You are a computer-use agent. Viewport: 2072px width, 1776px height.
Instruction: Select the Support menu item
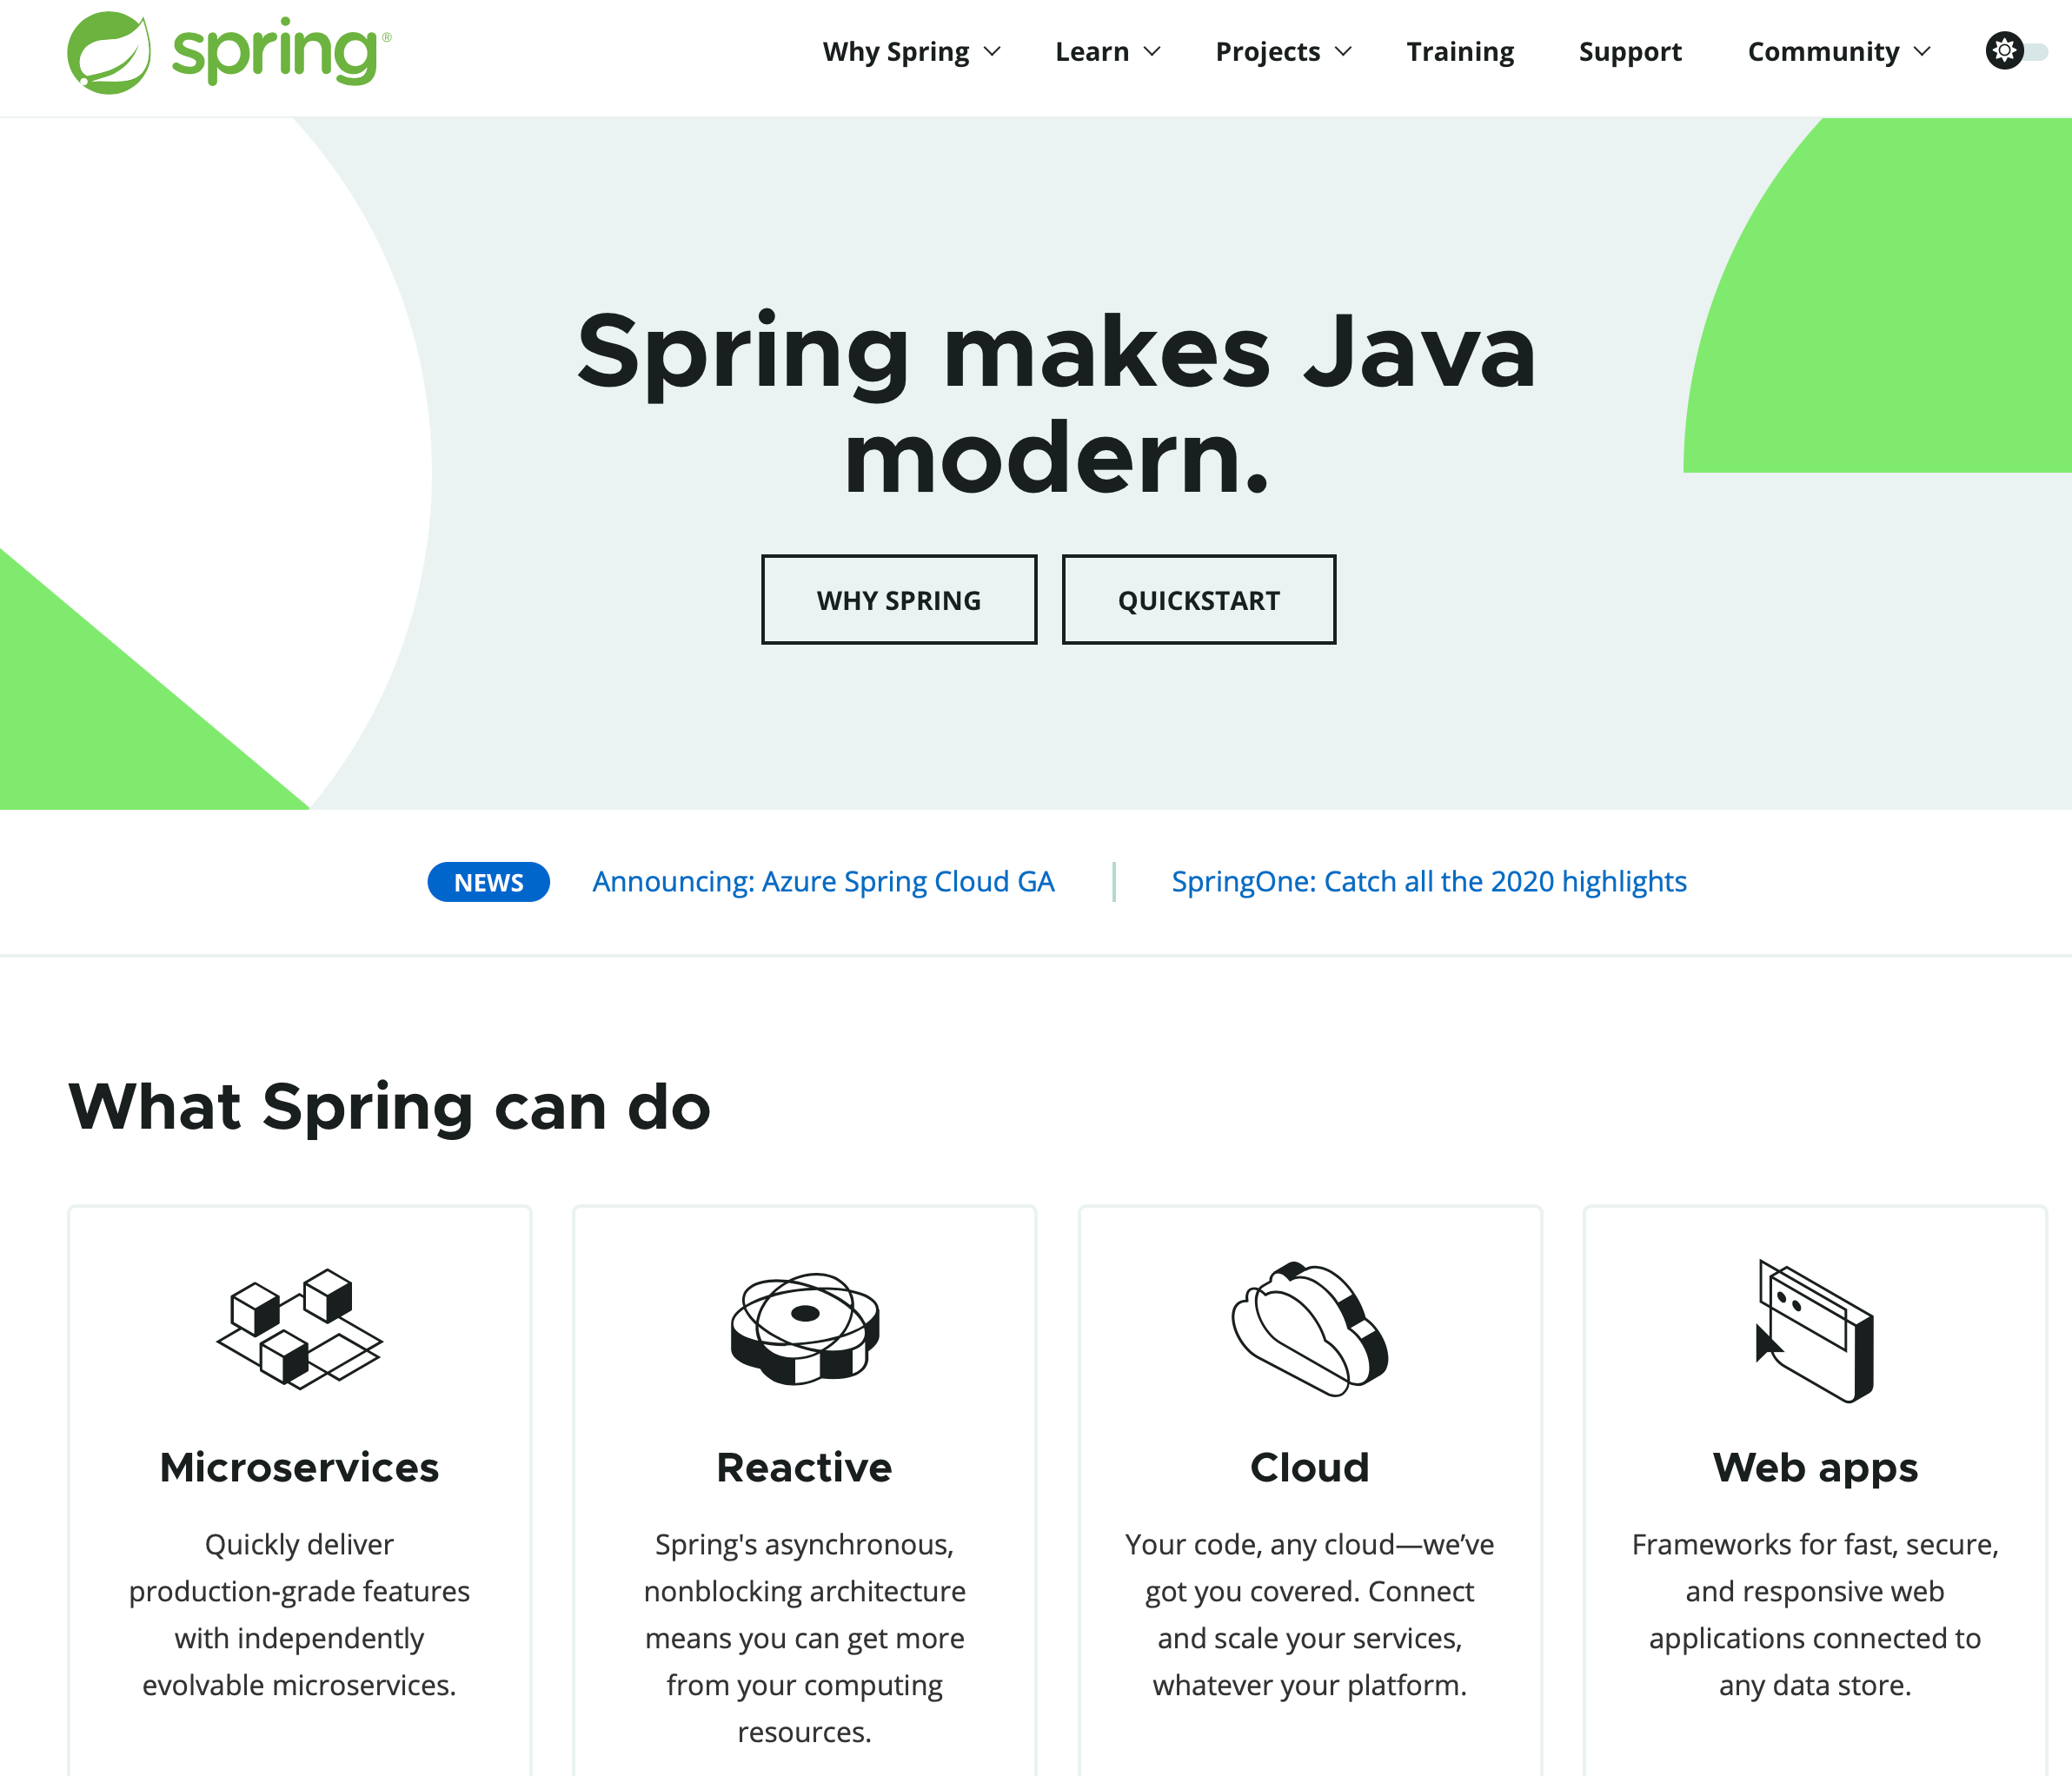pyautogui.click(x=1630, y=51)
